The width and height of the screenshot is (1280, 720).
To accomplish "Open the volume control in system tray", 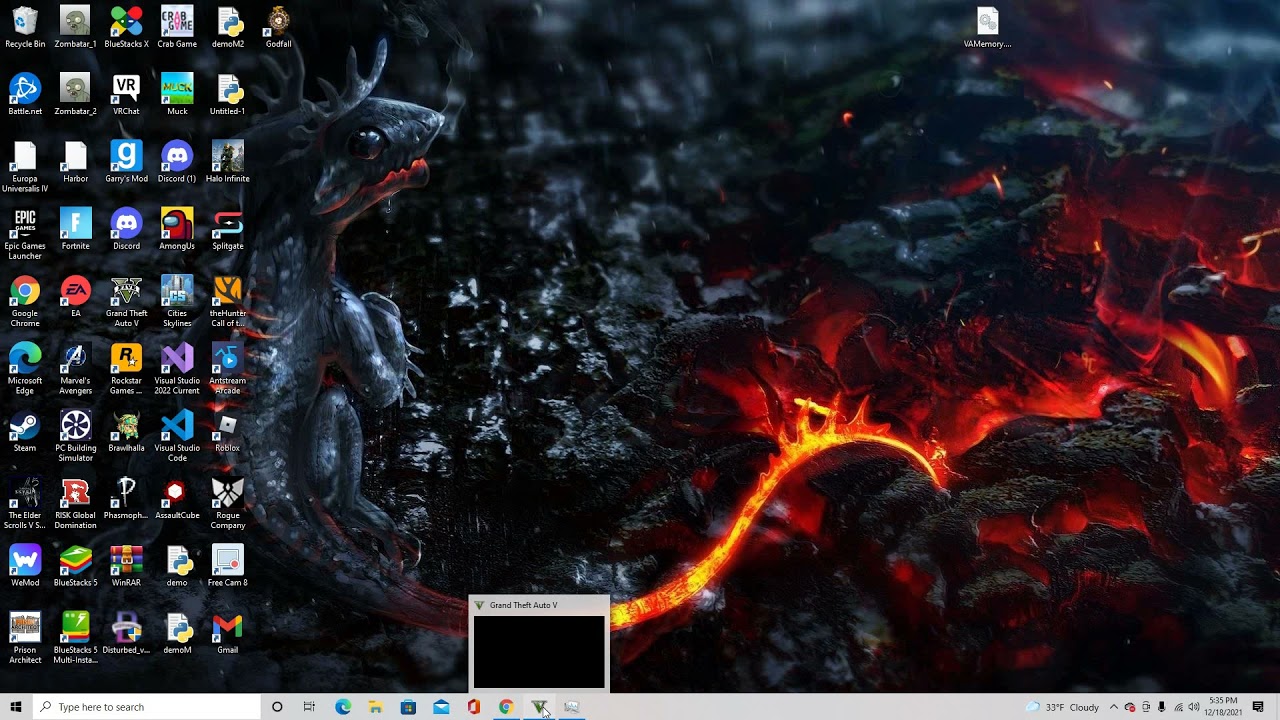I will [x=1193, y=707].
